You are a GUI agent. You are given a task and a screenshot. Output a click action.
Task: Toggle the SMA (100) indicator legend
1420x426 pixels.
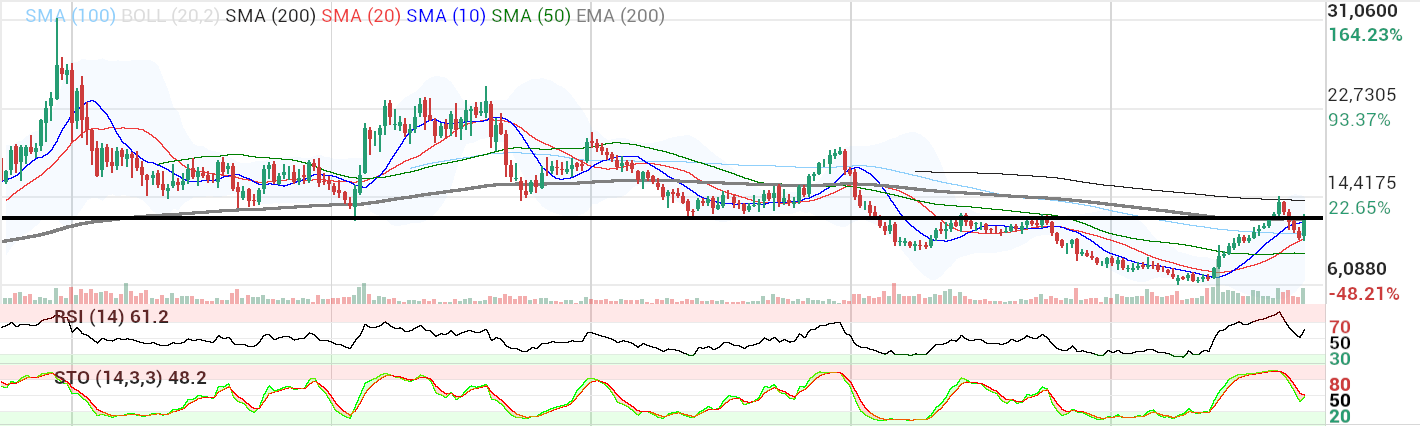coord(69,17)
